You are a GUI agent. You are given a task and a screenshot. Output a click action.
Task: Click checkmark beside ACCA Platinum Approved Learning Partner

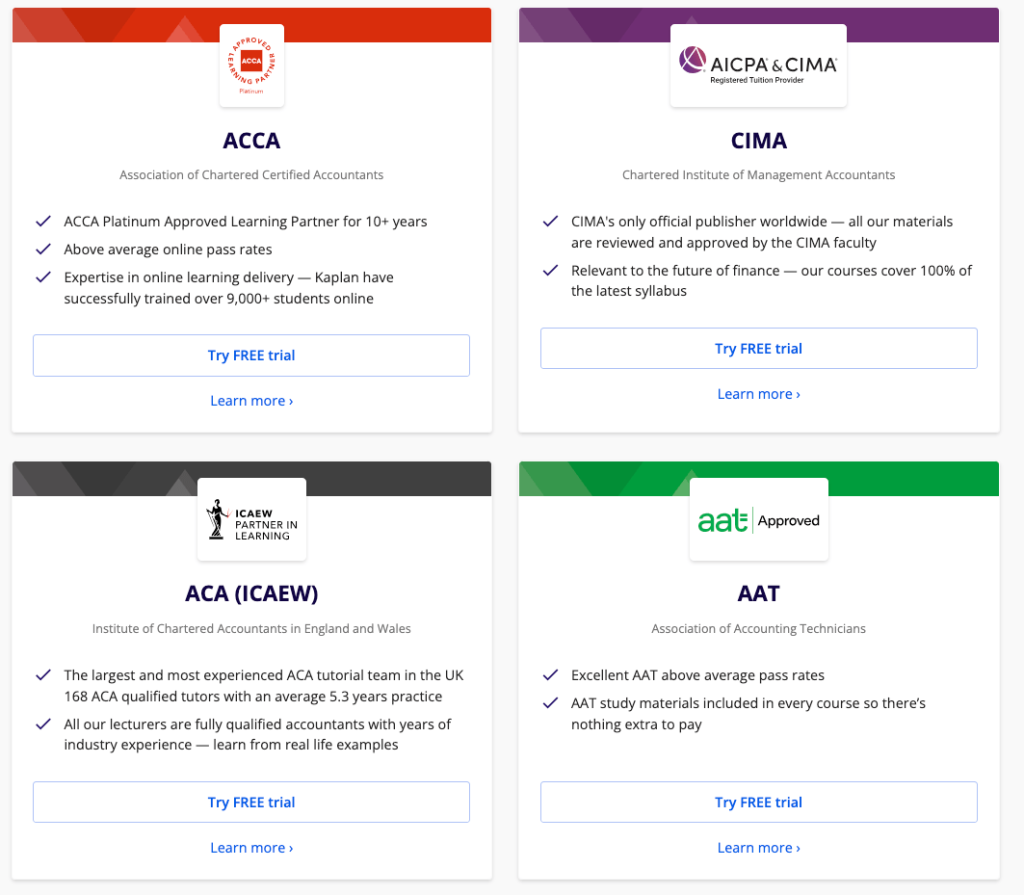coord(43,221)
